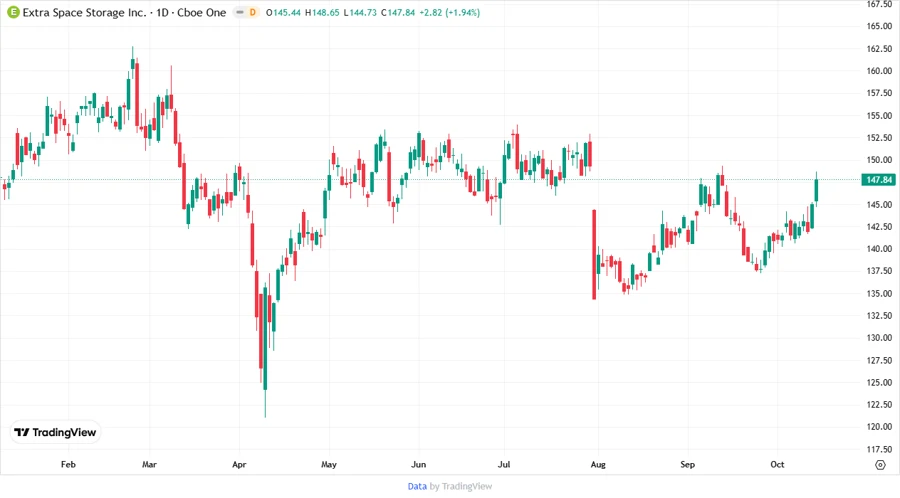
Task: Click the TradingView logo badge
Action: 55,433
